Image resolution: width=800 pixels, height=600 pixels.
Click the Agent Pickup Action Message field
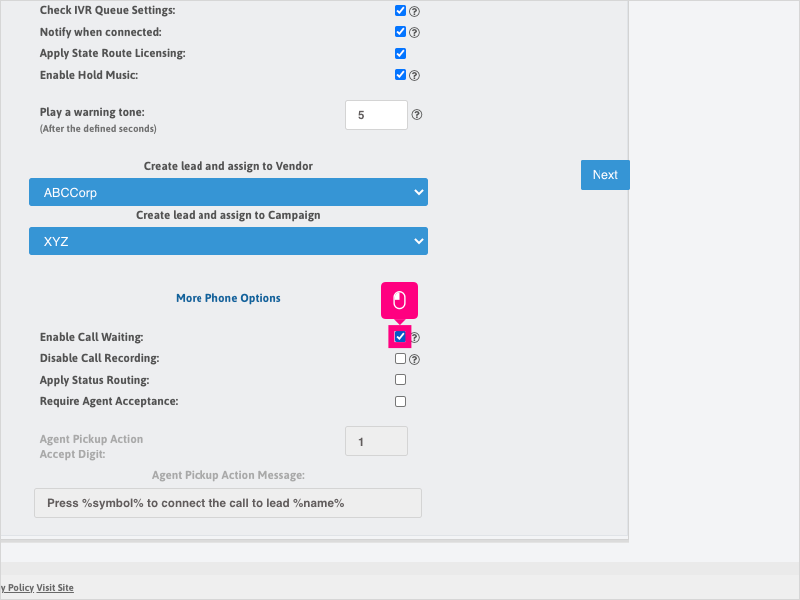(x=228, y=503)
